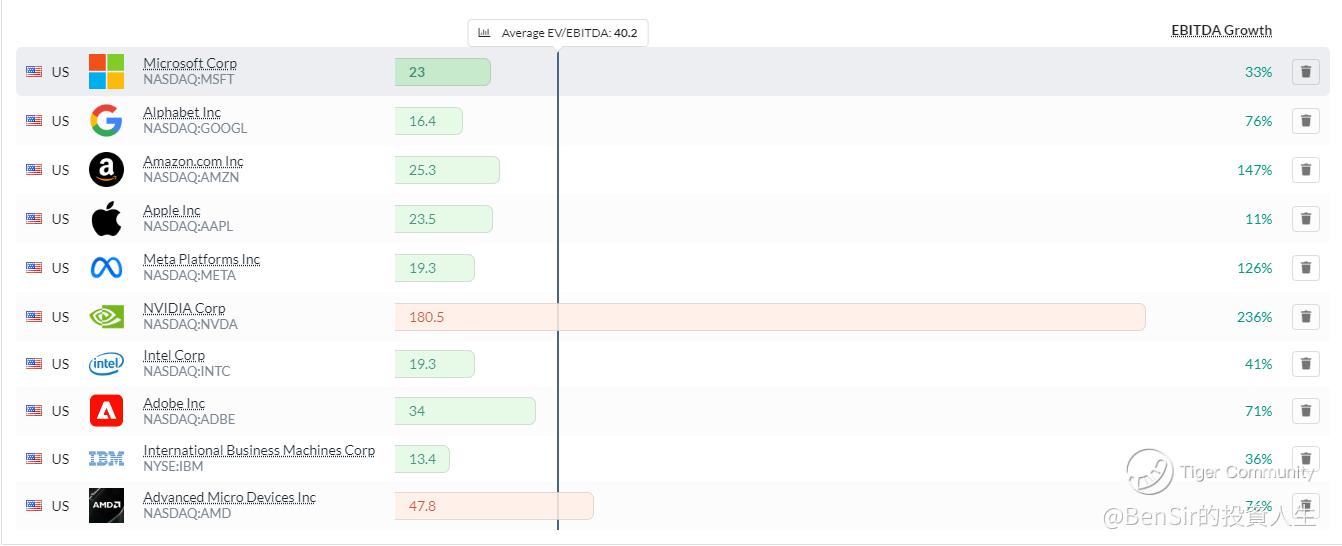Click the black AMD logo
The image size is (1342, 546).
106,506
